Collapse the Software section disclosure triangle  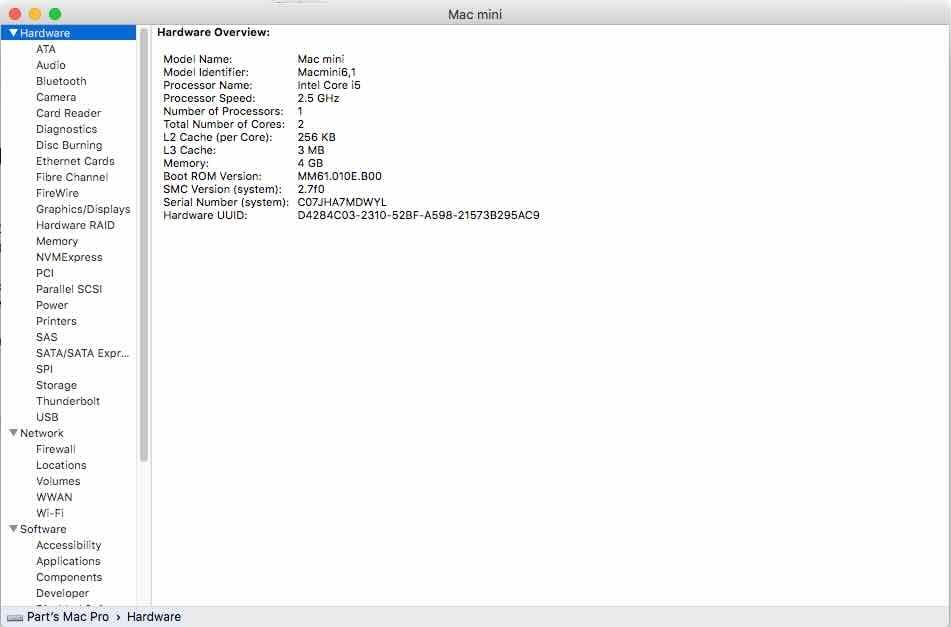[x=13, y=529]
